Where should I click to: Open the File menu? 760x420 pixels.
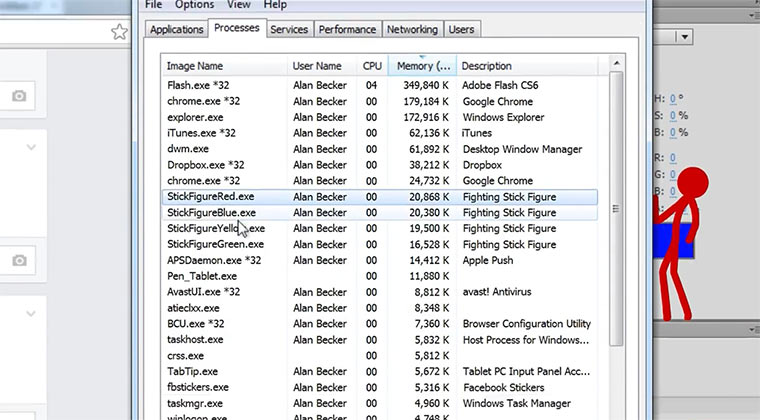pyautogui.click(x=154, y=5)
